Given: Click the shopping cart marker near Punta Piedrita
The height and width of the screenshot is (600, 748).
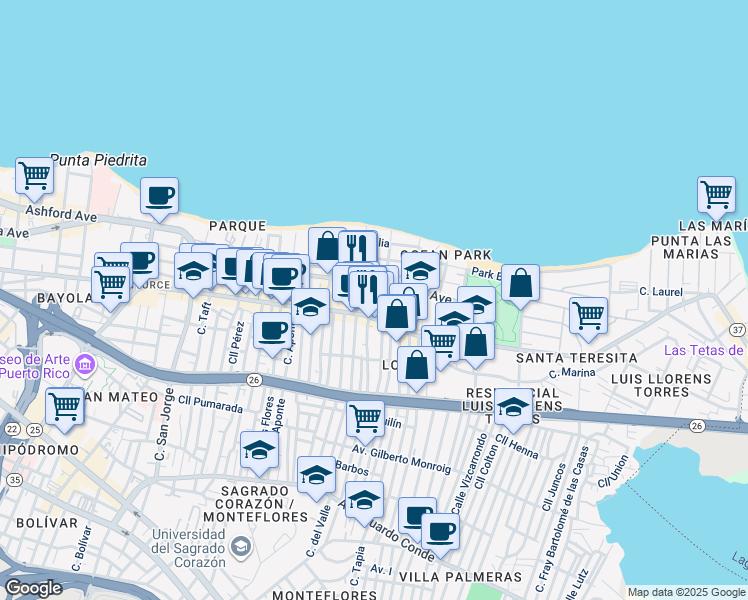Looking at the screenshot, I should tap(34, 175).
